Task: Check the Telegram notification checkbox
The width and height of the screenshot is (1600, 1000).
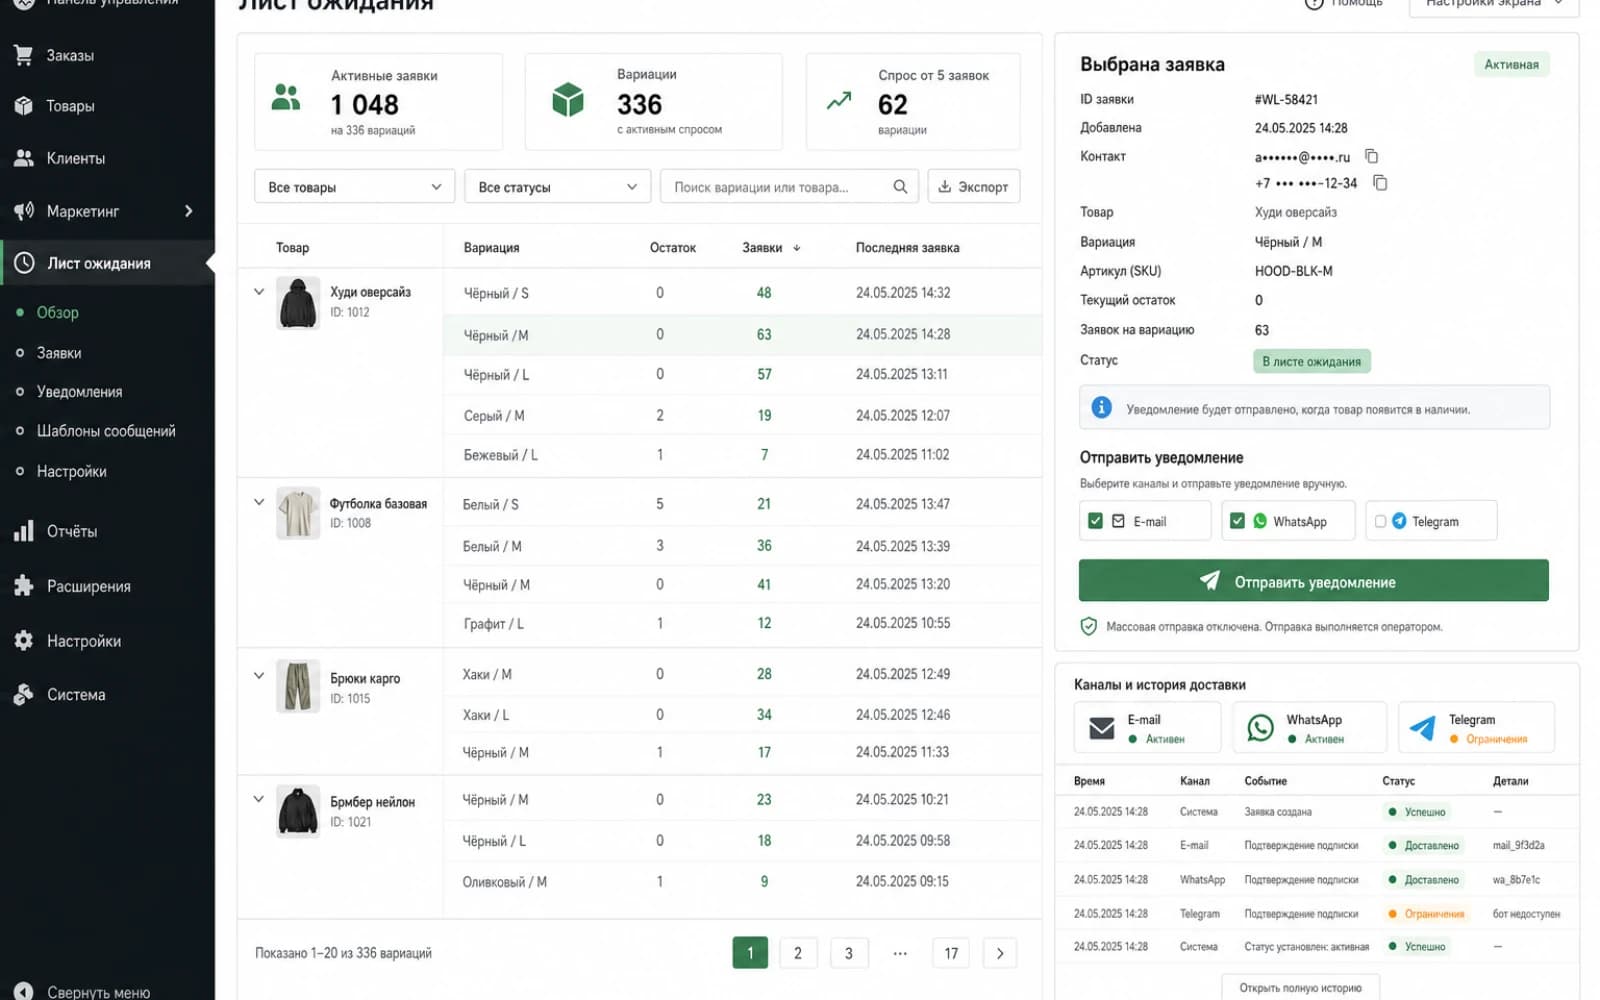Action: 1380,521
